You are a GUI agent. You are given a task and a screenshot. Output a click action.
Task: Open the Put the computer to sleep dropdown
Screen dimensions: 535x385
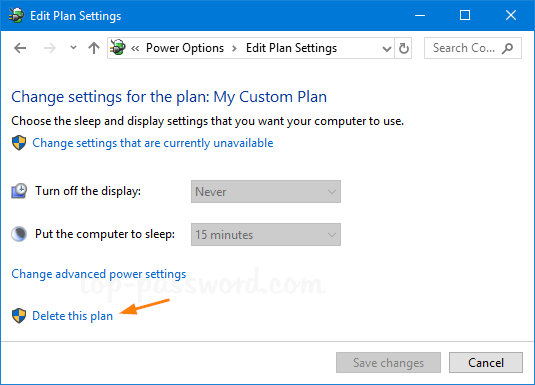tap(266, 234)
